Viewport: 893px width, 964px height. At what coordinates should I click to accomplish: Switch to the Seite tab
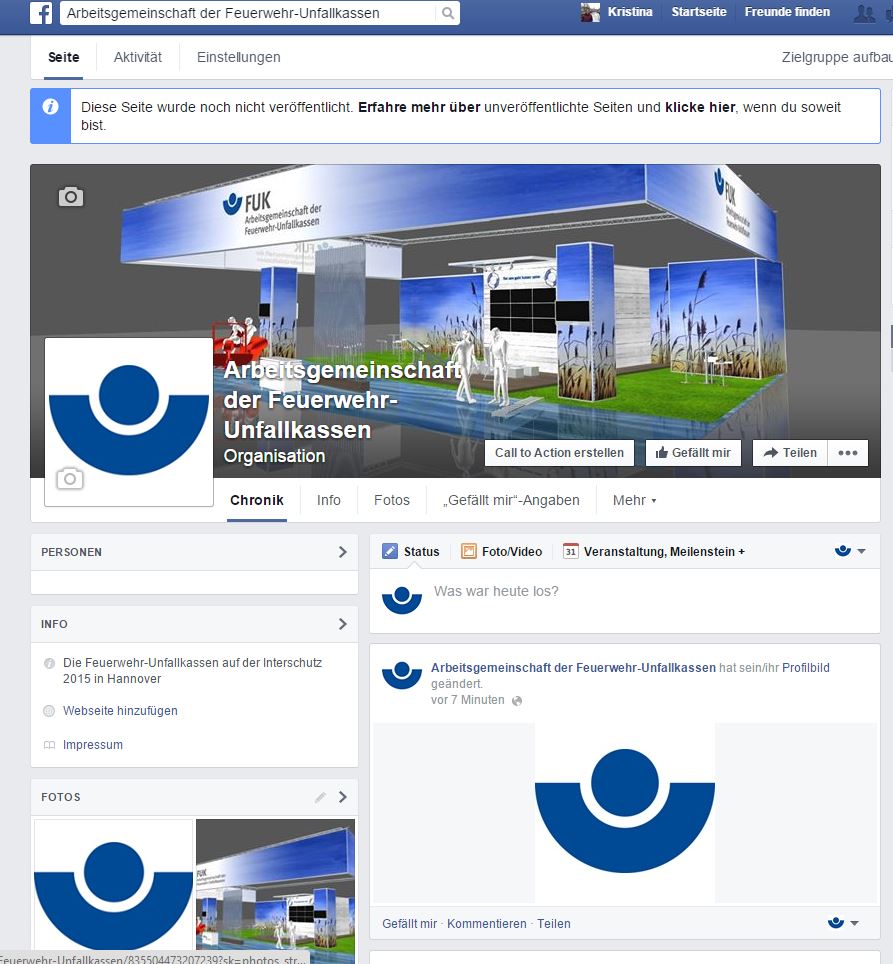tap(63, 57)
